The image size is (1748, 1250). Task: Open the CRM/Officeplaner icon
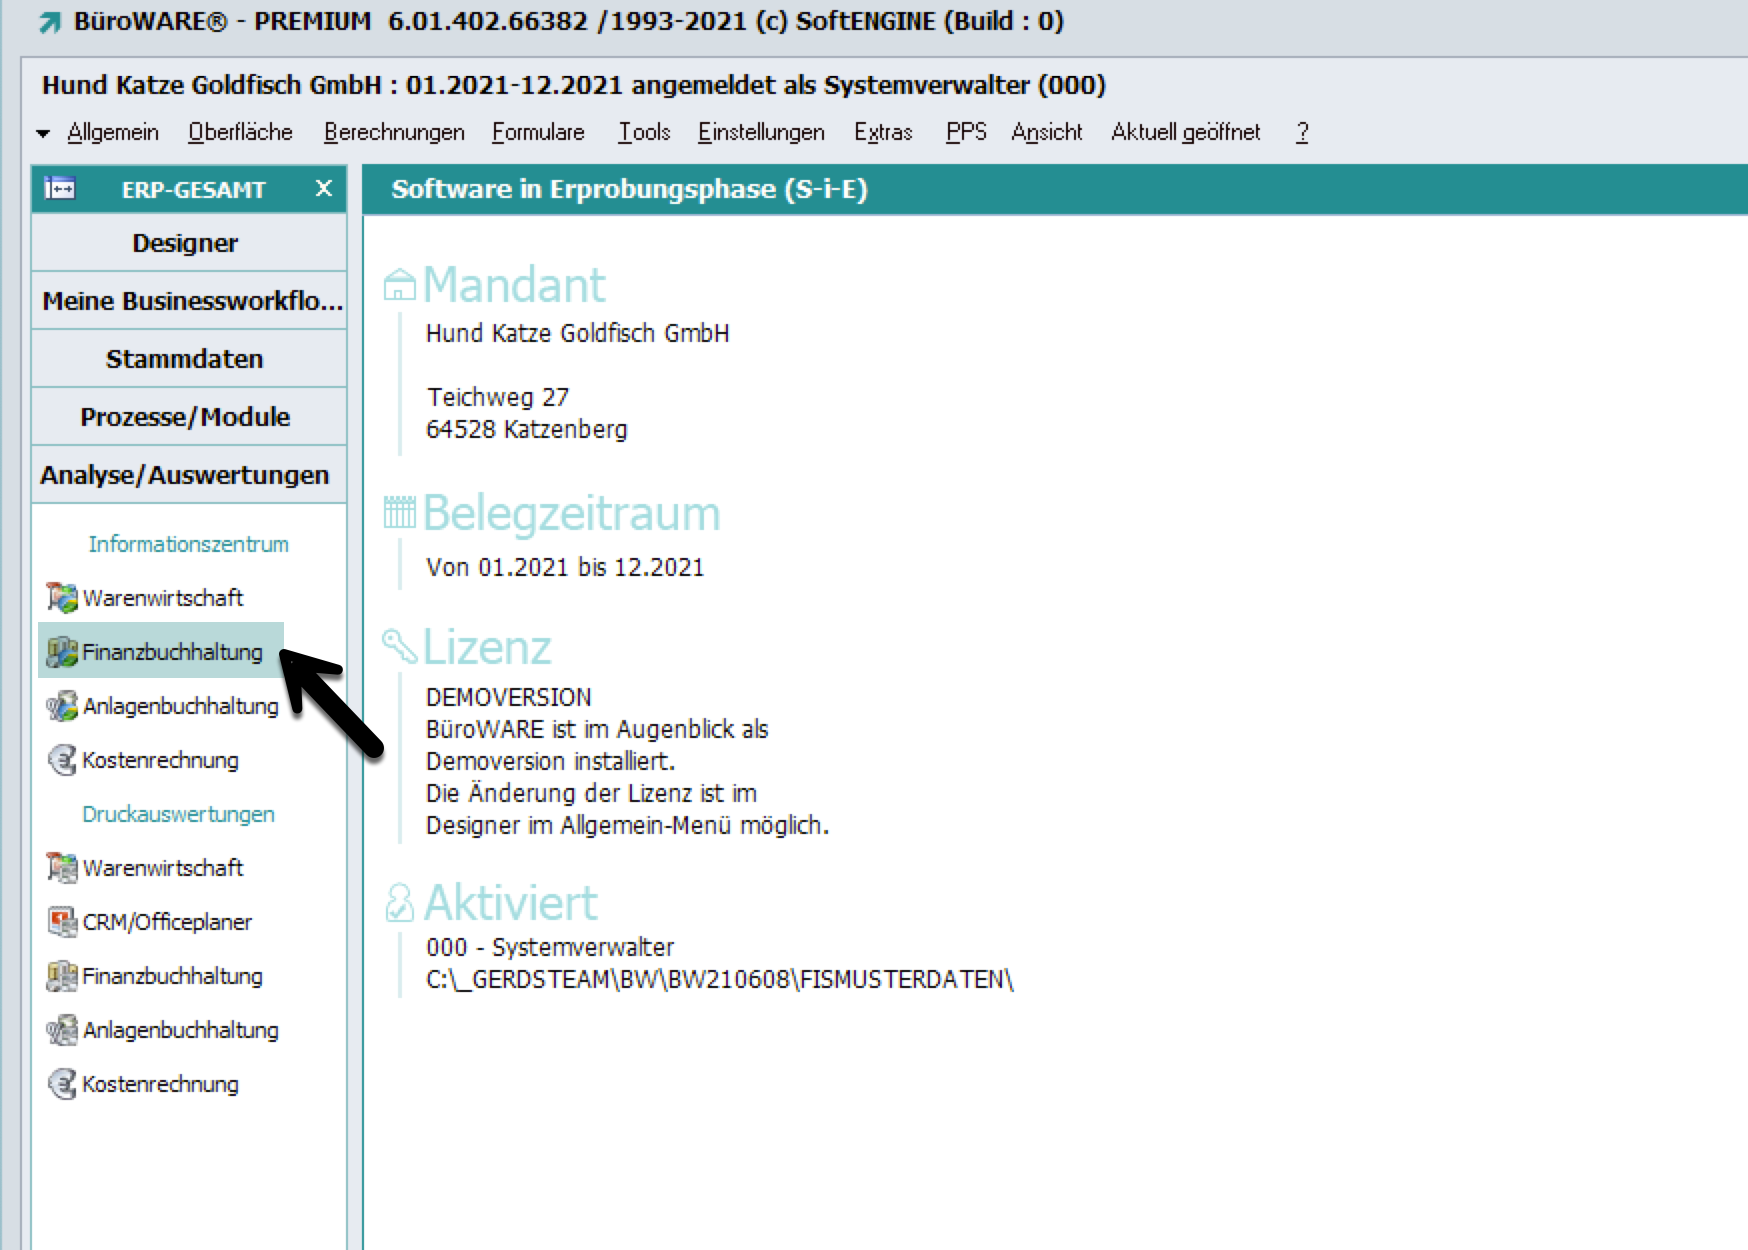62,922
